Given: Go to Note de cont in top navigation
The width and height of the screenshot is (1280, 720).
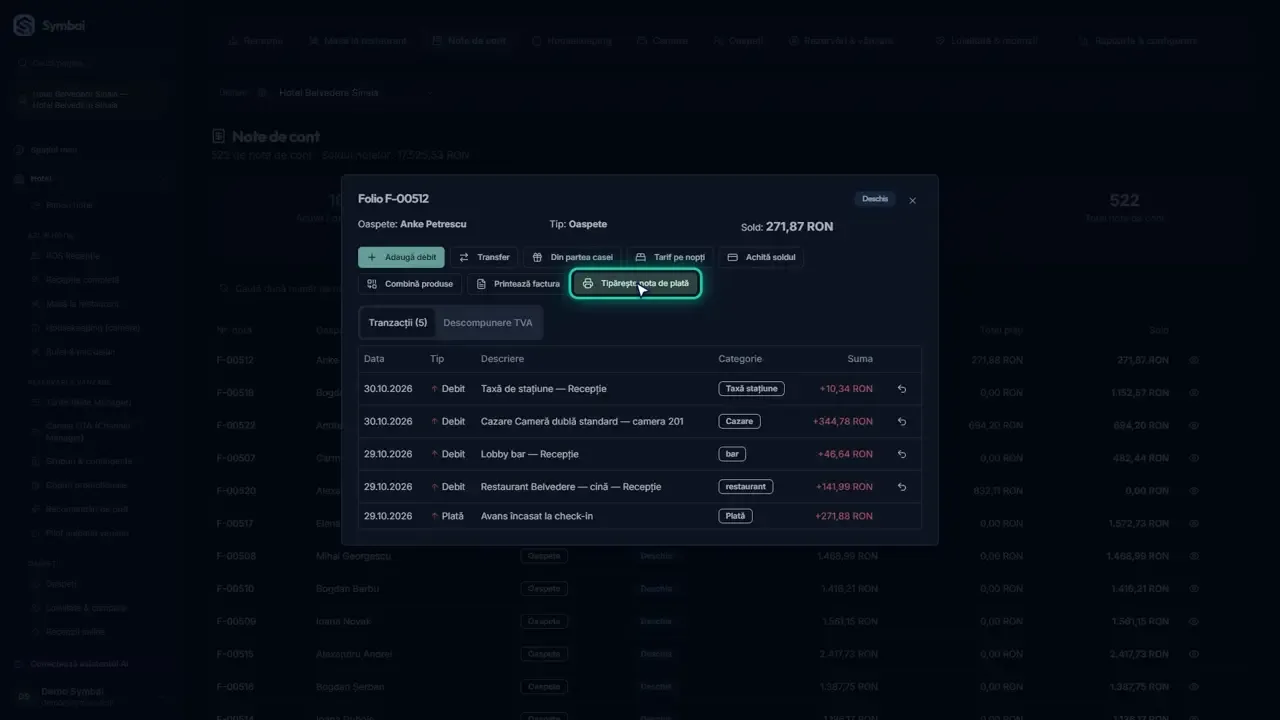Looking at the screenshot, I should (469, 41).
